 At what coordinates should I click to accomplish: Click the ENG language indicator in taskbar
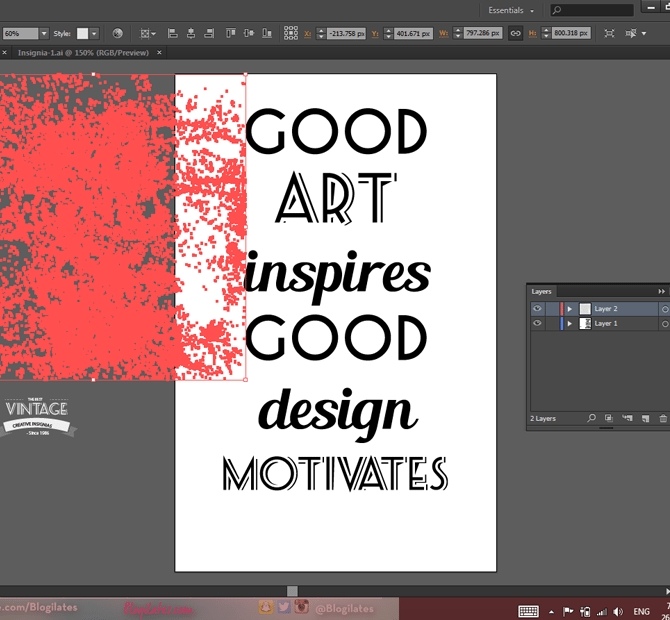pyautogui.click(x=641, y=611)
